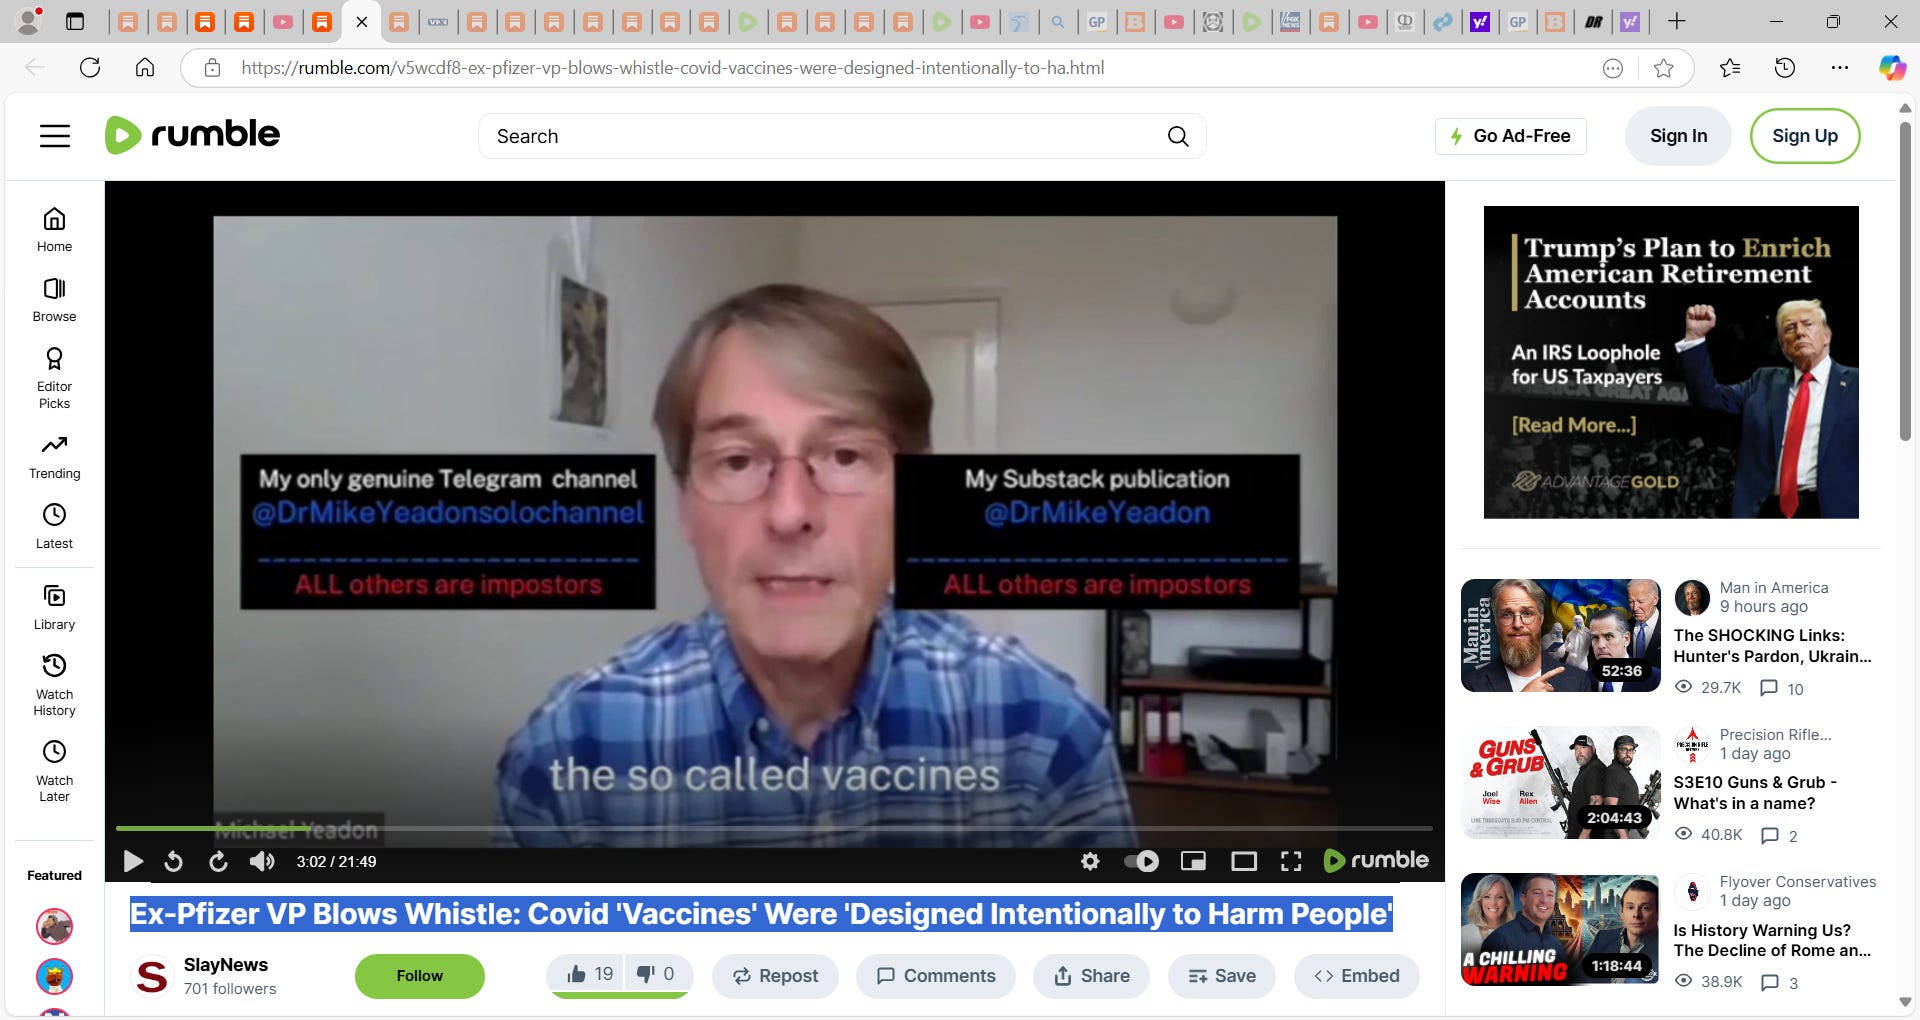Open the Trump retirement accounts ad
Image resolution: width=1920 pixels, height=1020 pixels.
(x=1671, y=362)
